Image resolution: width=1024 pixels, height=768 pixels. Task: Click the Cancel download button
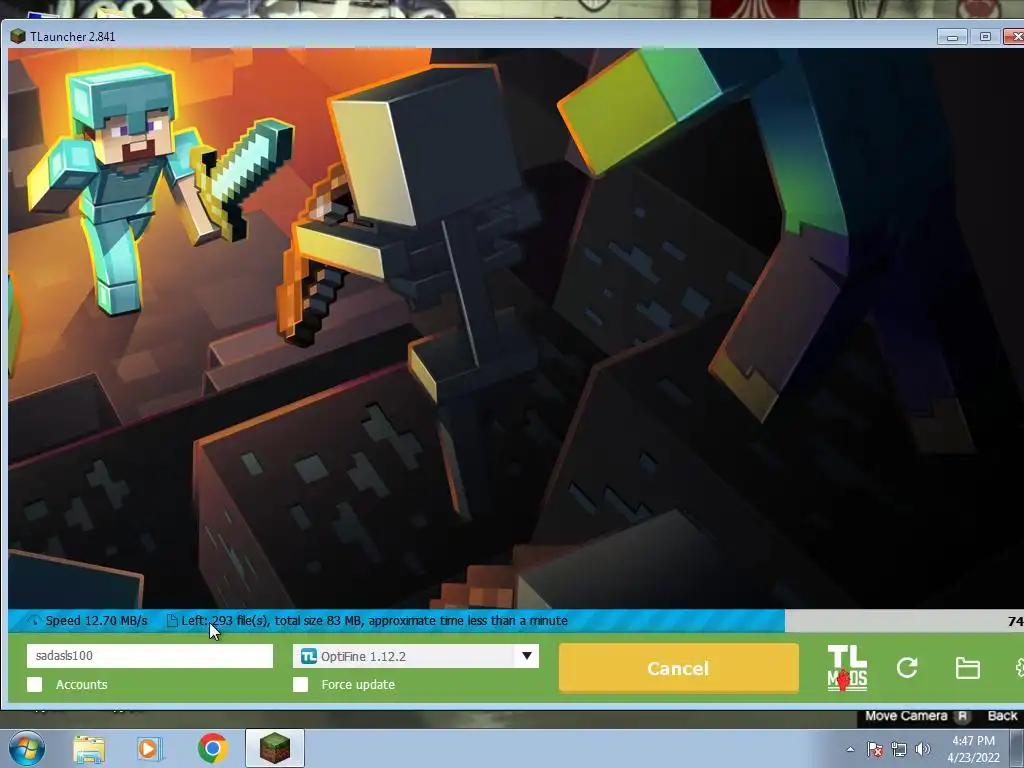pyautogui.click(x=679, y=667)
